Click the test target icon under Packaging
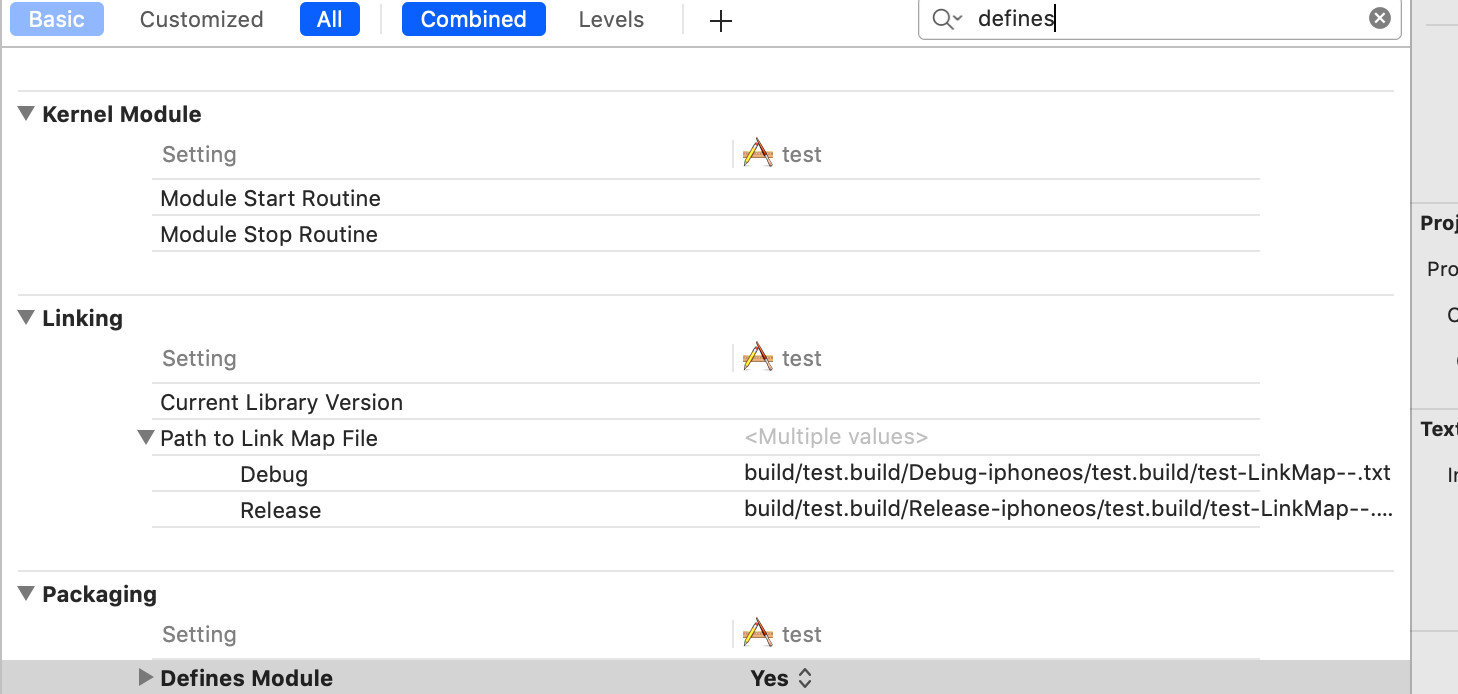Screen dimensions: 1458x694 [758, 634]
